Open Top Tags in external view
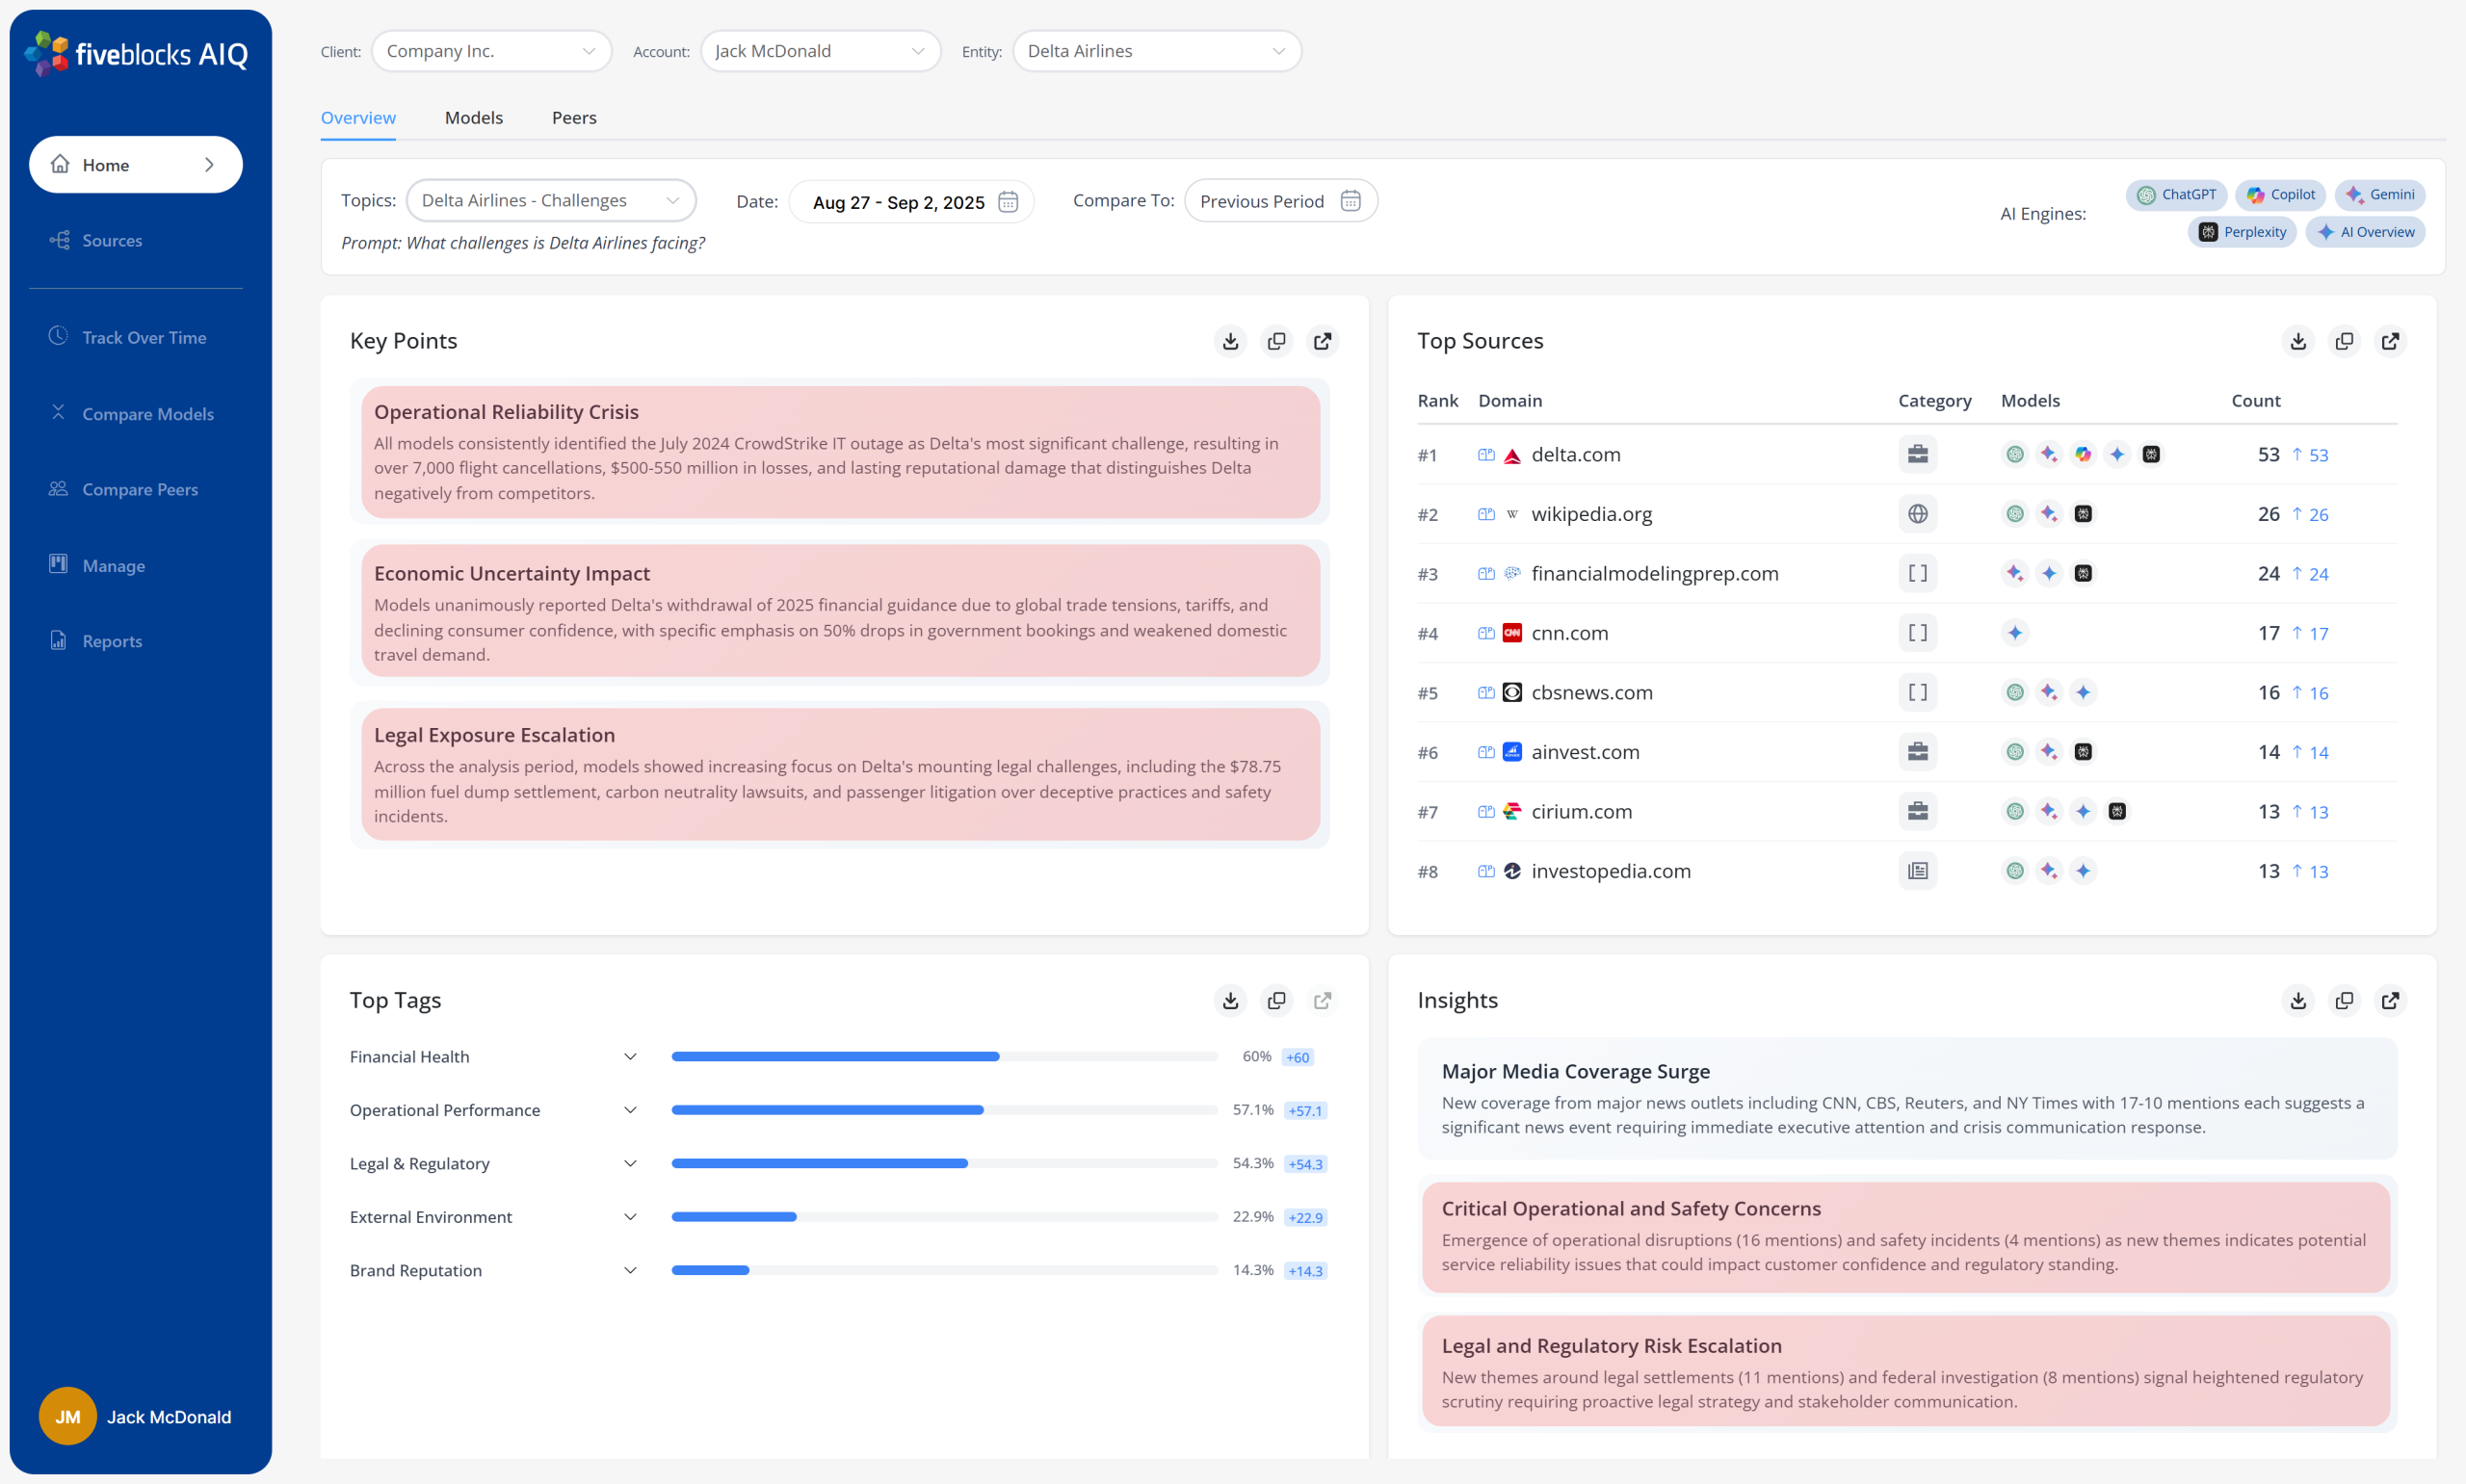 (1322, 1000)
